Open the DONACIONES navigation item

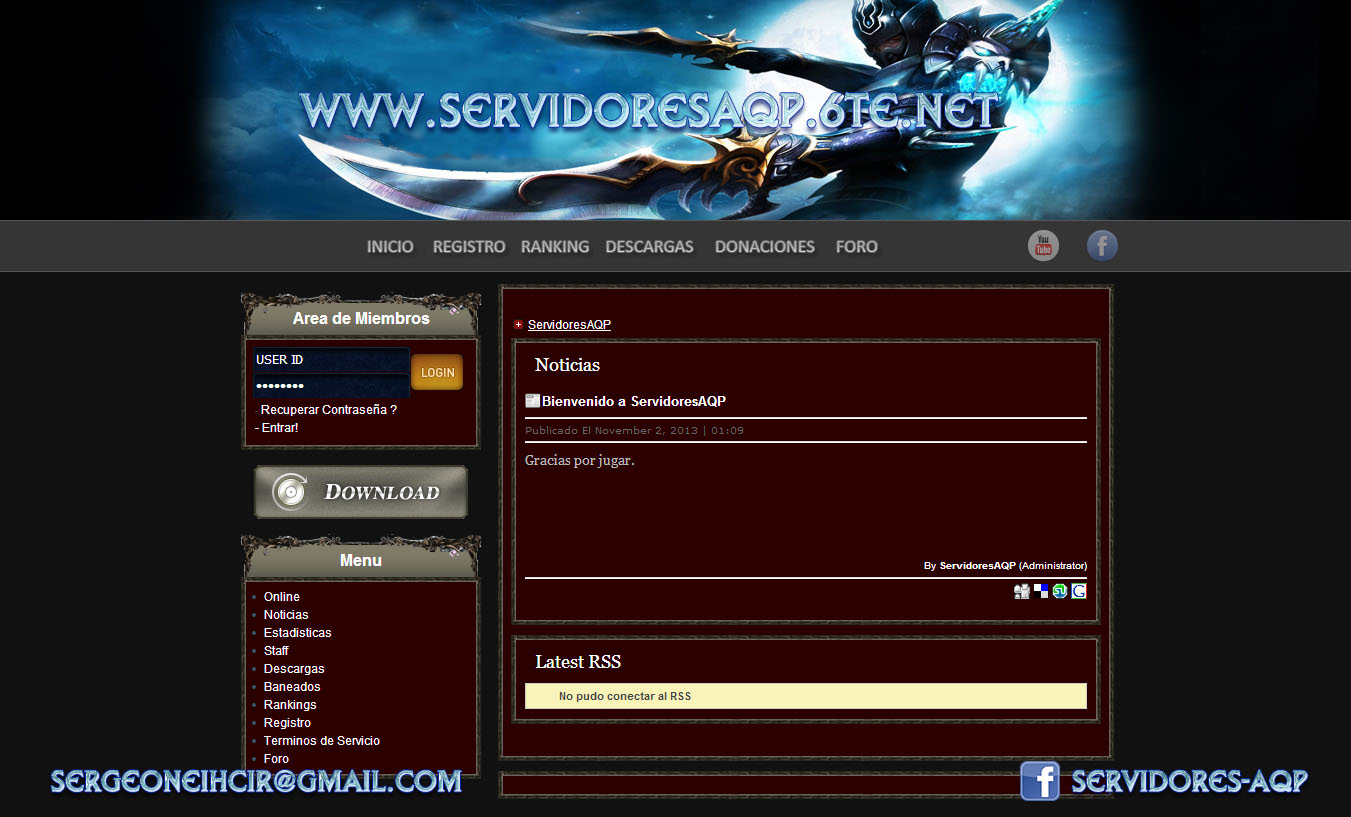[x=765, y=247]
